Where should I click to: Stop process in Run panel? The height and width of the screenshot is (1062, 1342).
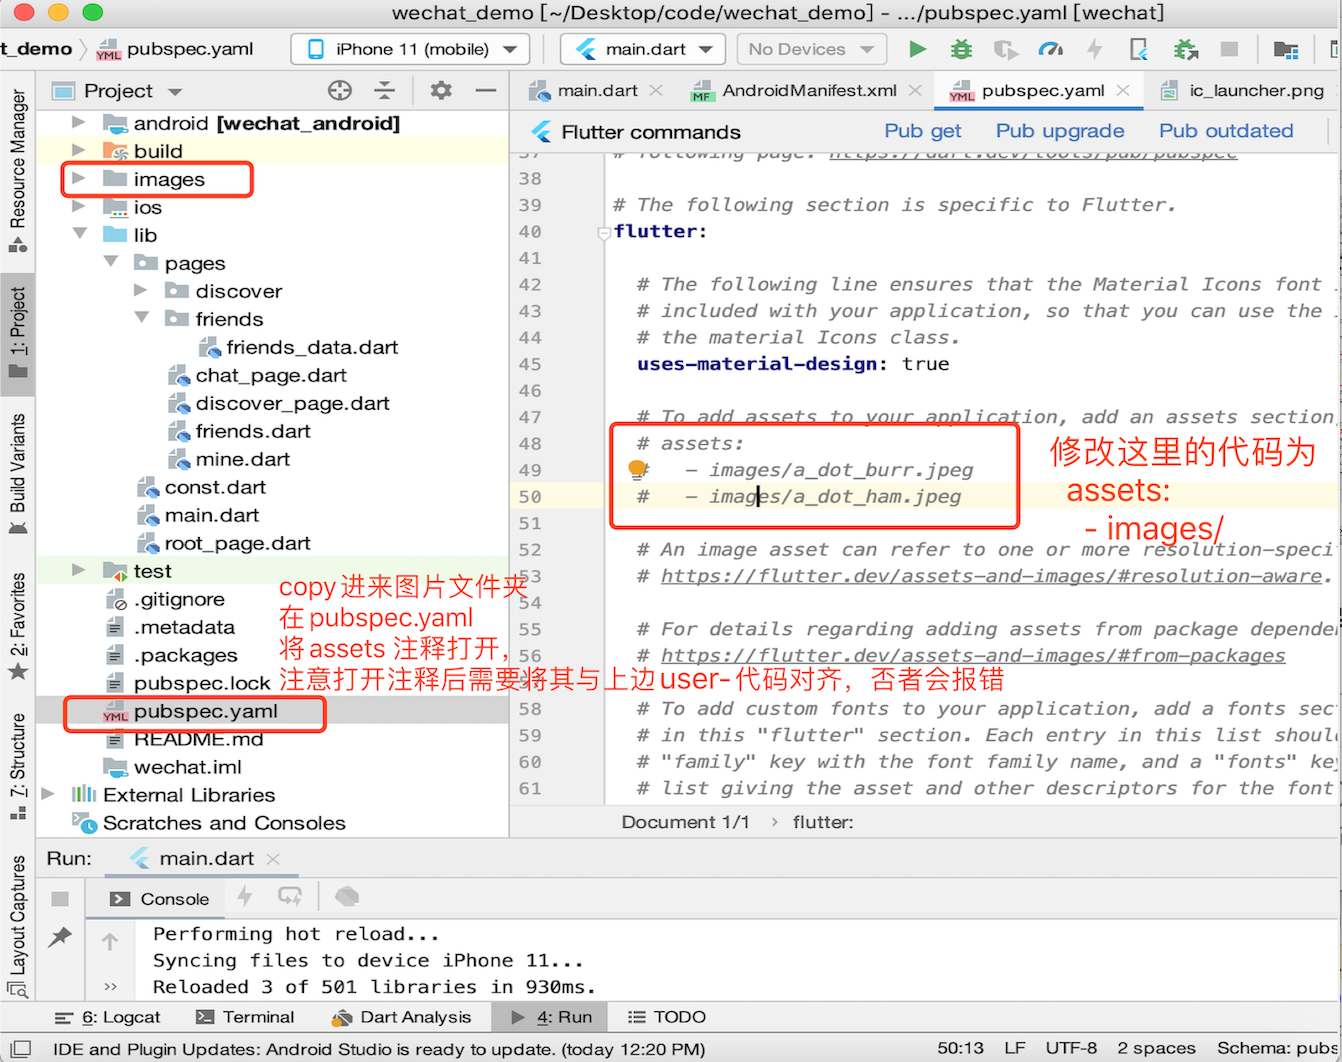click(60, 898)
